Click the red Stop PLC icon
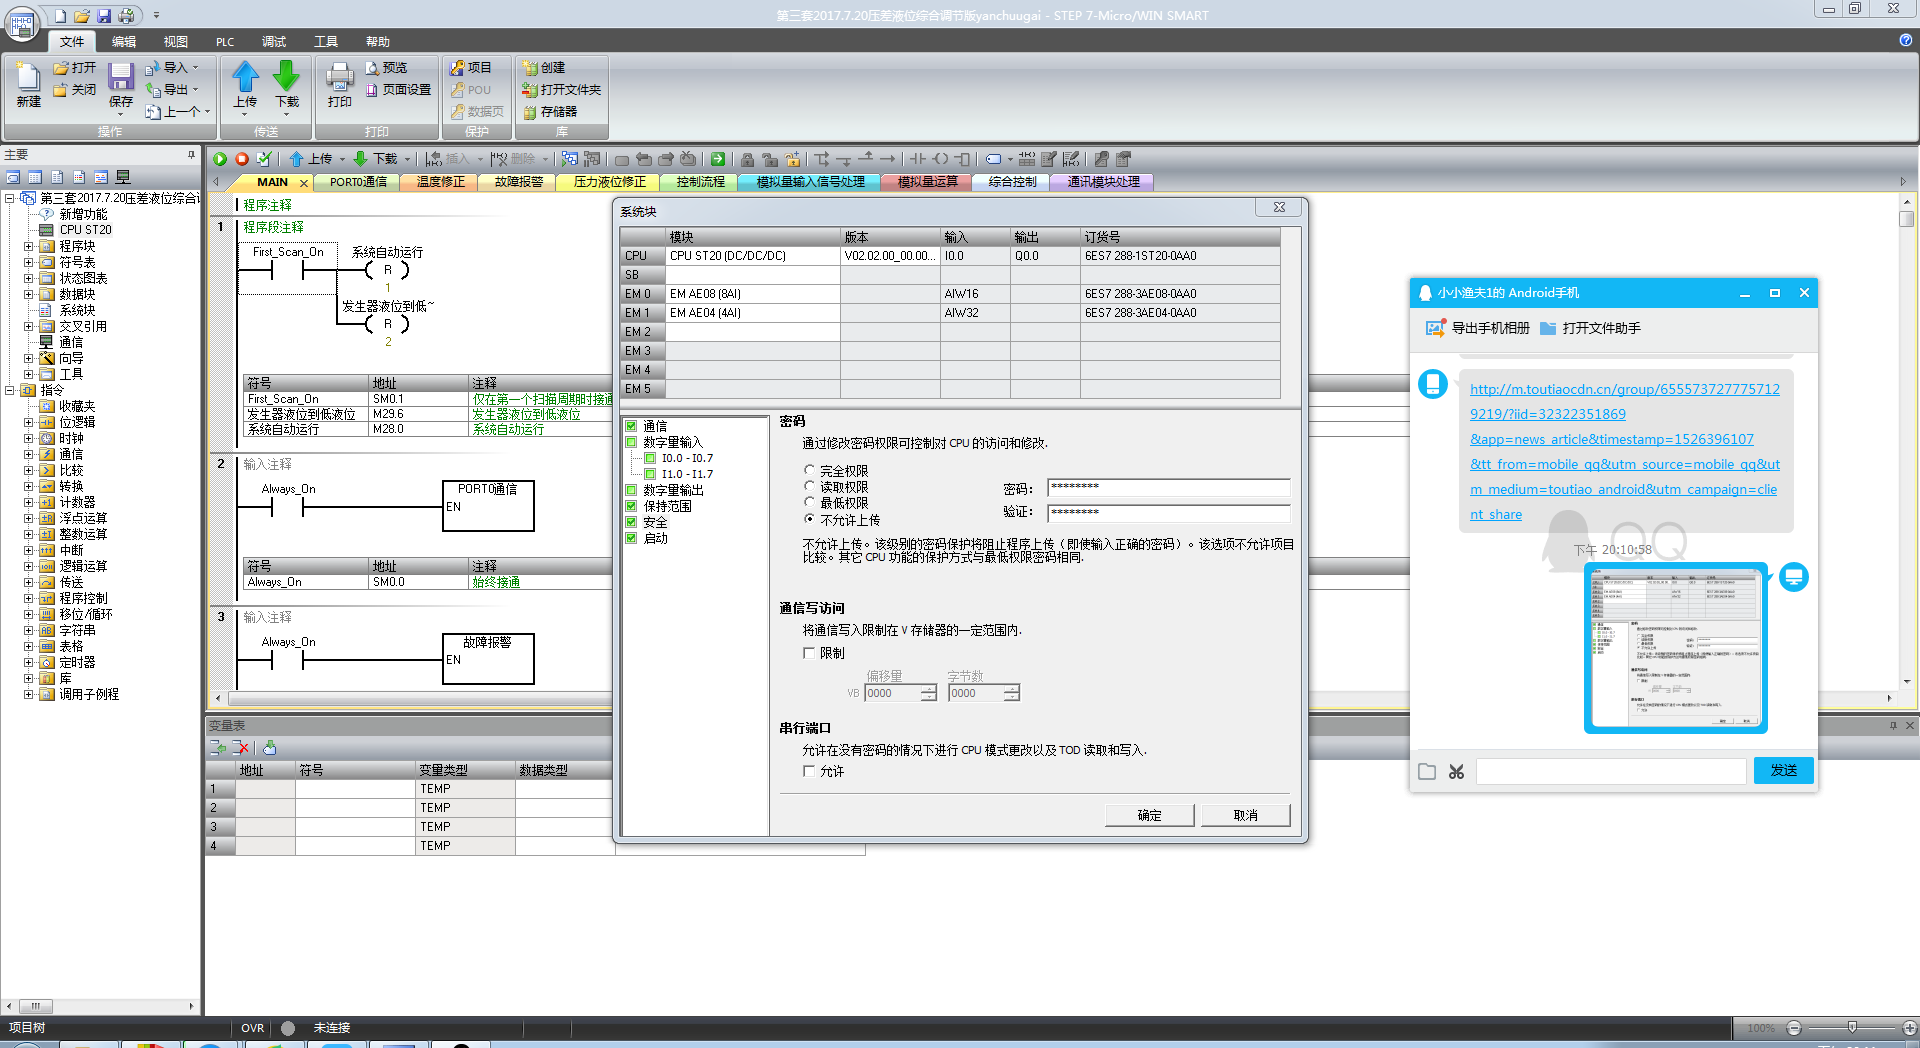Viewport: 1920px width, 1048px height. pyautogui.click(x=242, y=159)
